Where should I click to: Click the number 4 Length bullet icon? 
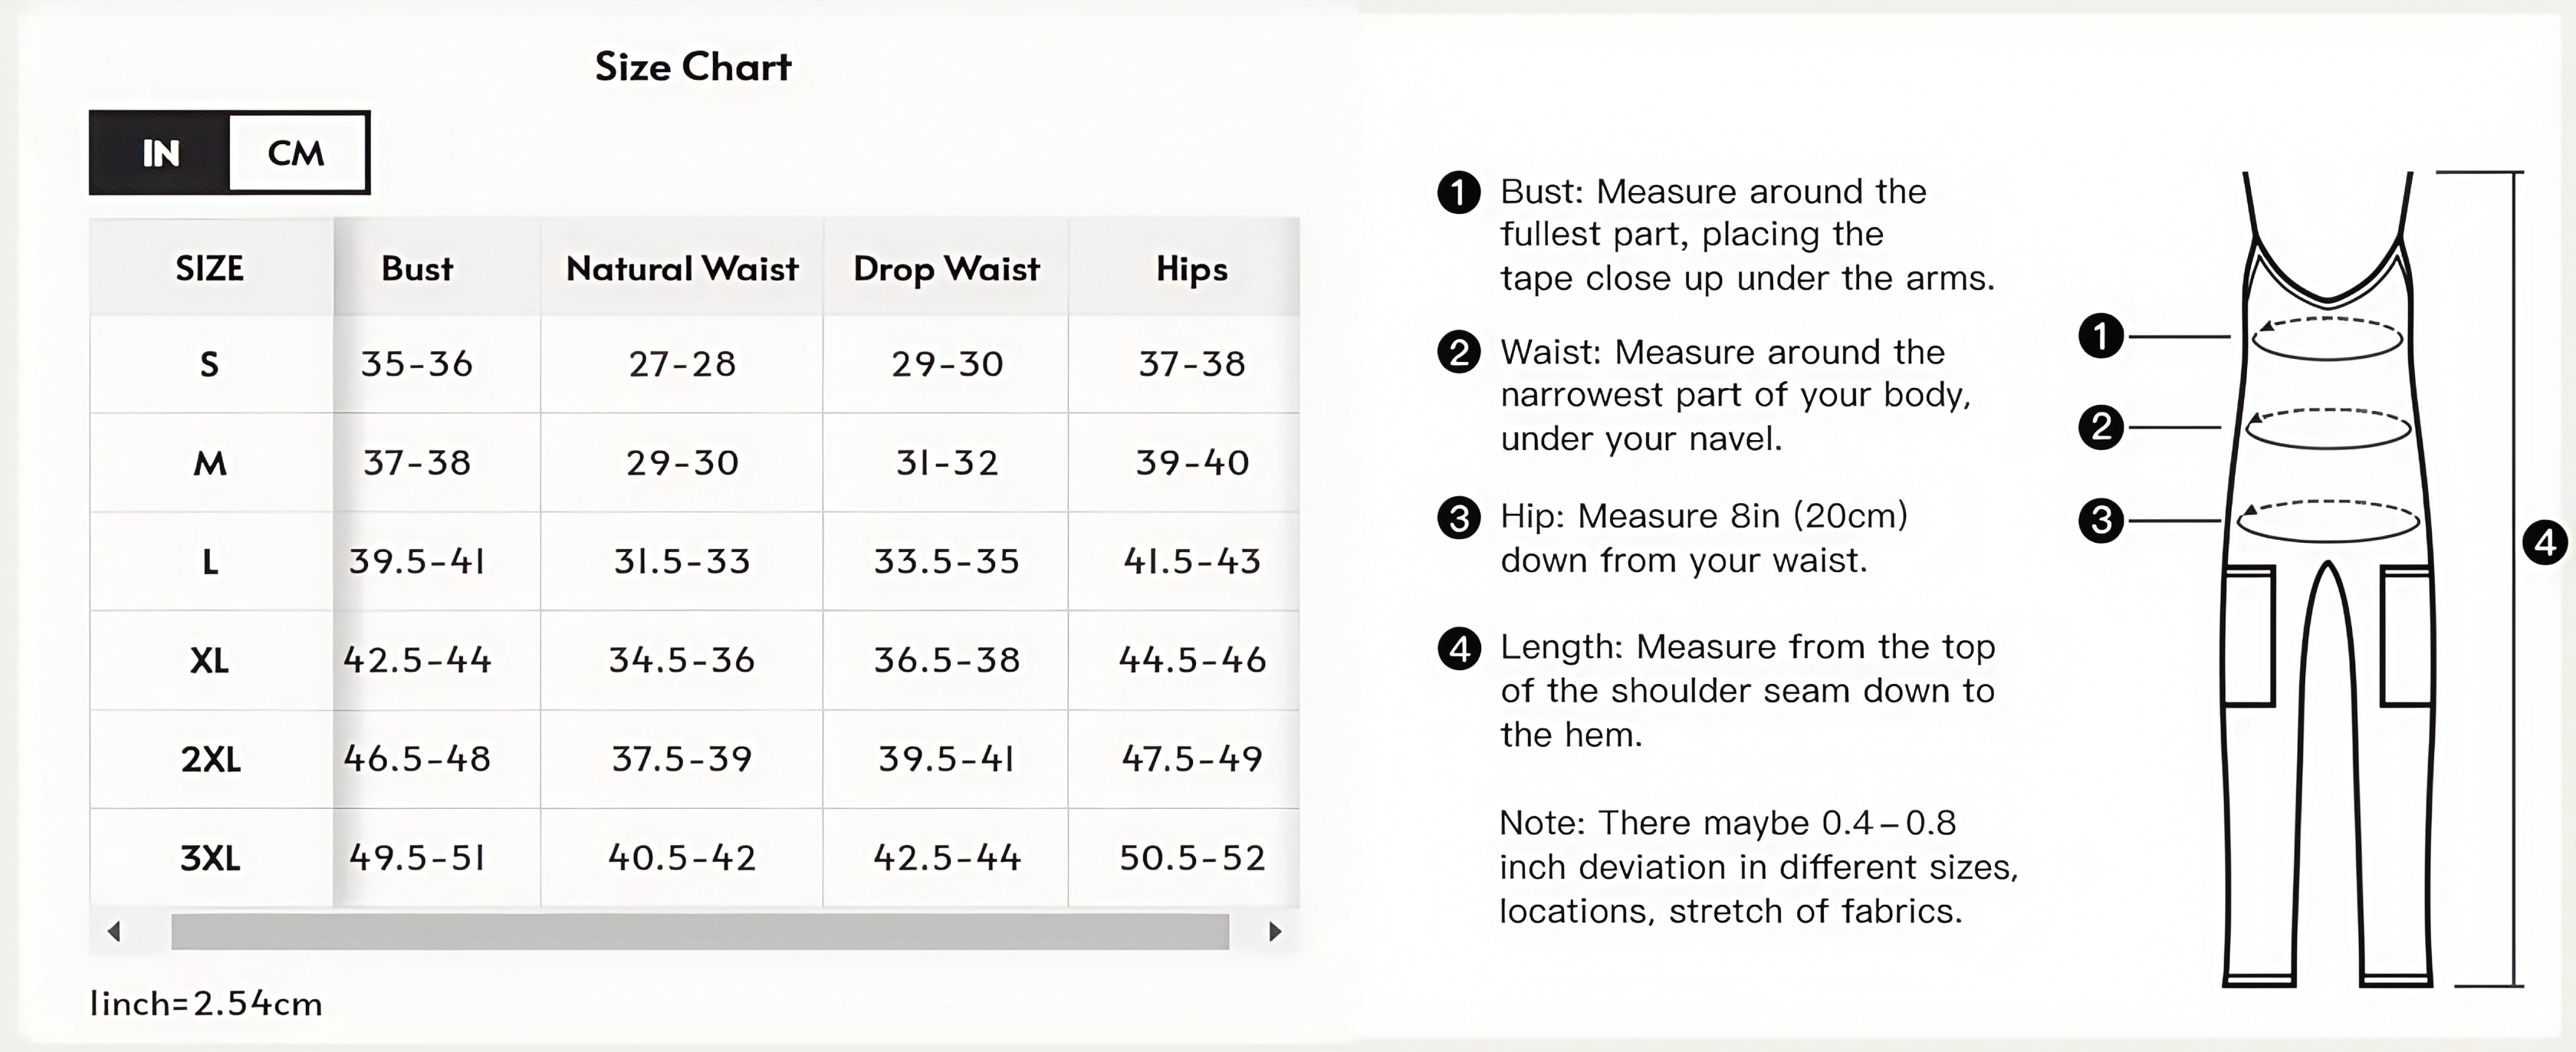[x=1458, y=649]
